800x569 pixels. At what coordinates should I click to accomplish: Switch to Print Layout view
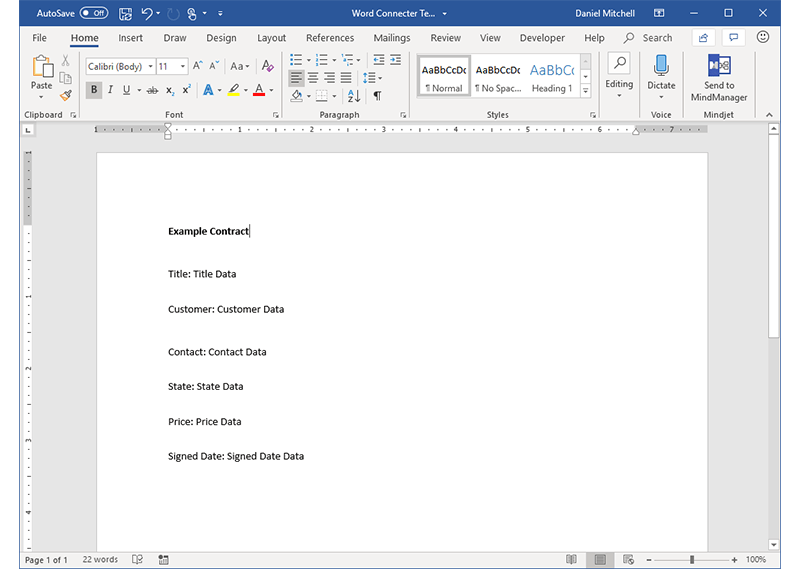coord(600,559)
